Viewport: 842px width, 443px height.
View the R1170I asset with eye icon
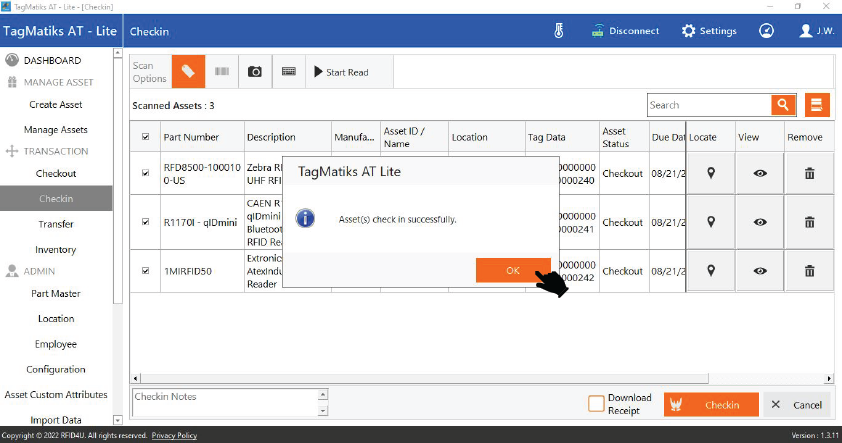760,222
